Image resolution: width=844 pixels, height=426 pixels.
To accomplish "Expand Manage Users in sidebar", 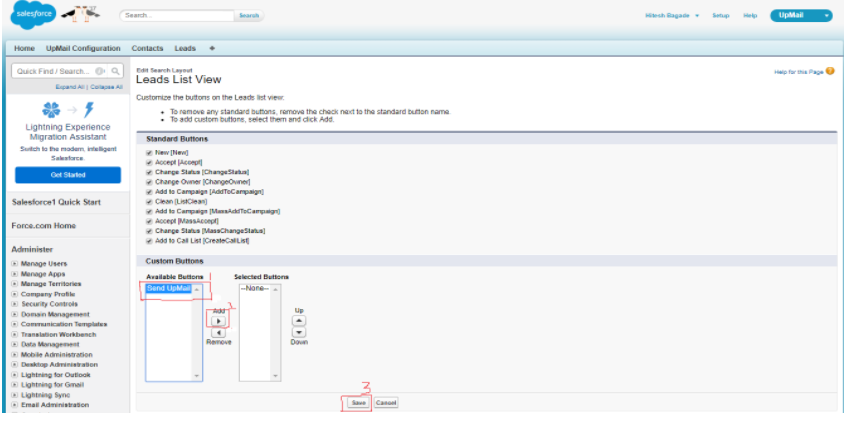I will pos(15,264).
